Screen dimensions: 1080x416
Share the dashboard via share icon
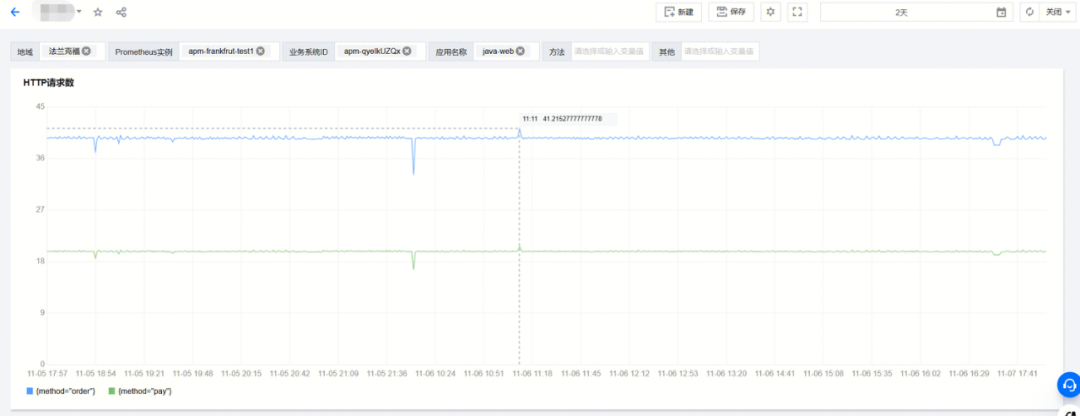point(121,12)
